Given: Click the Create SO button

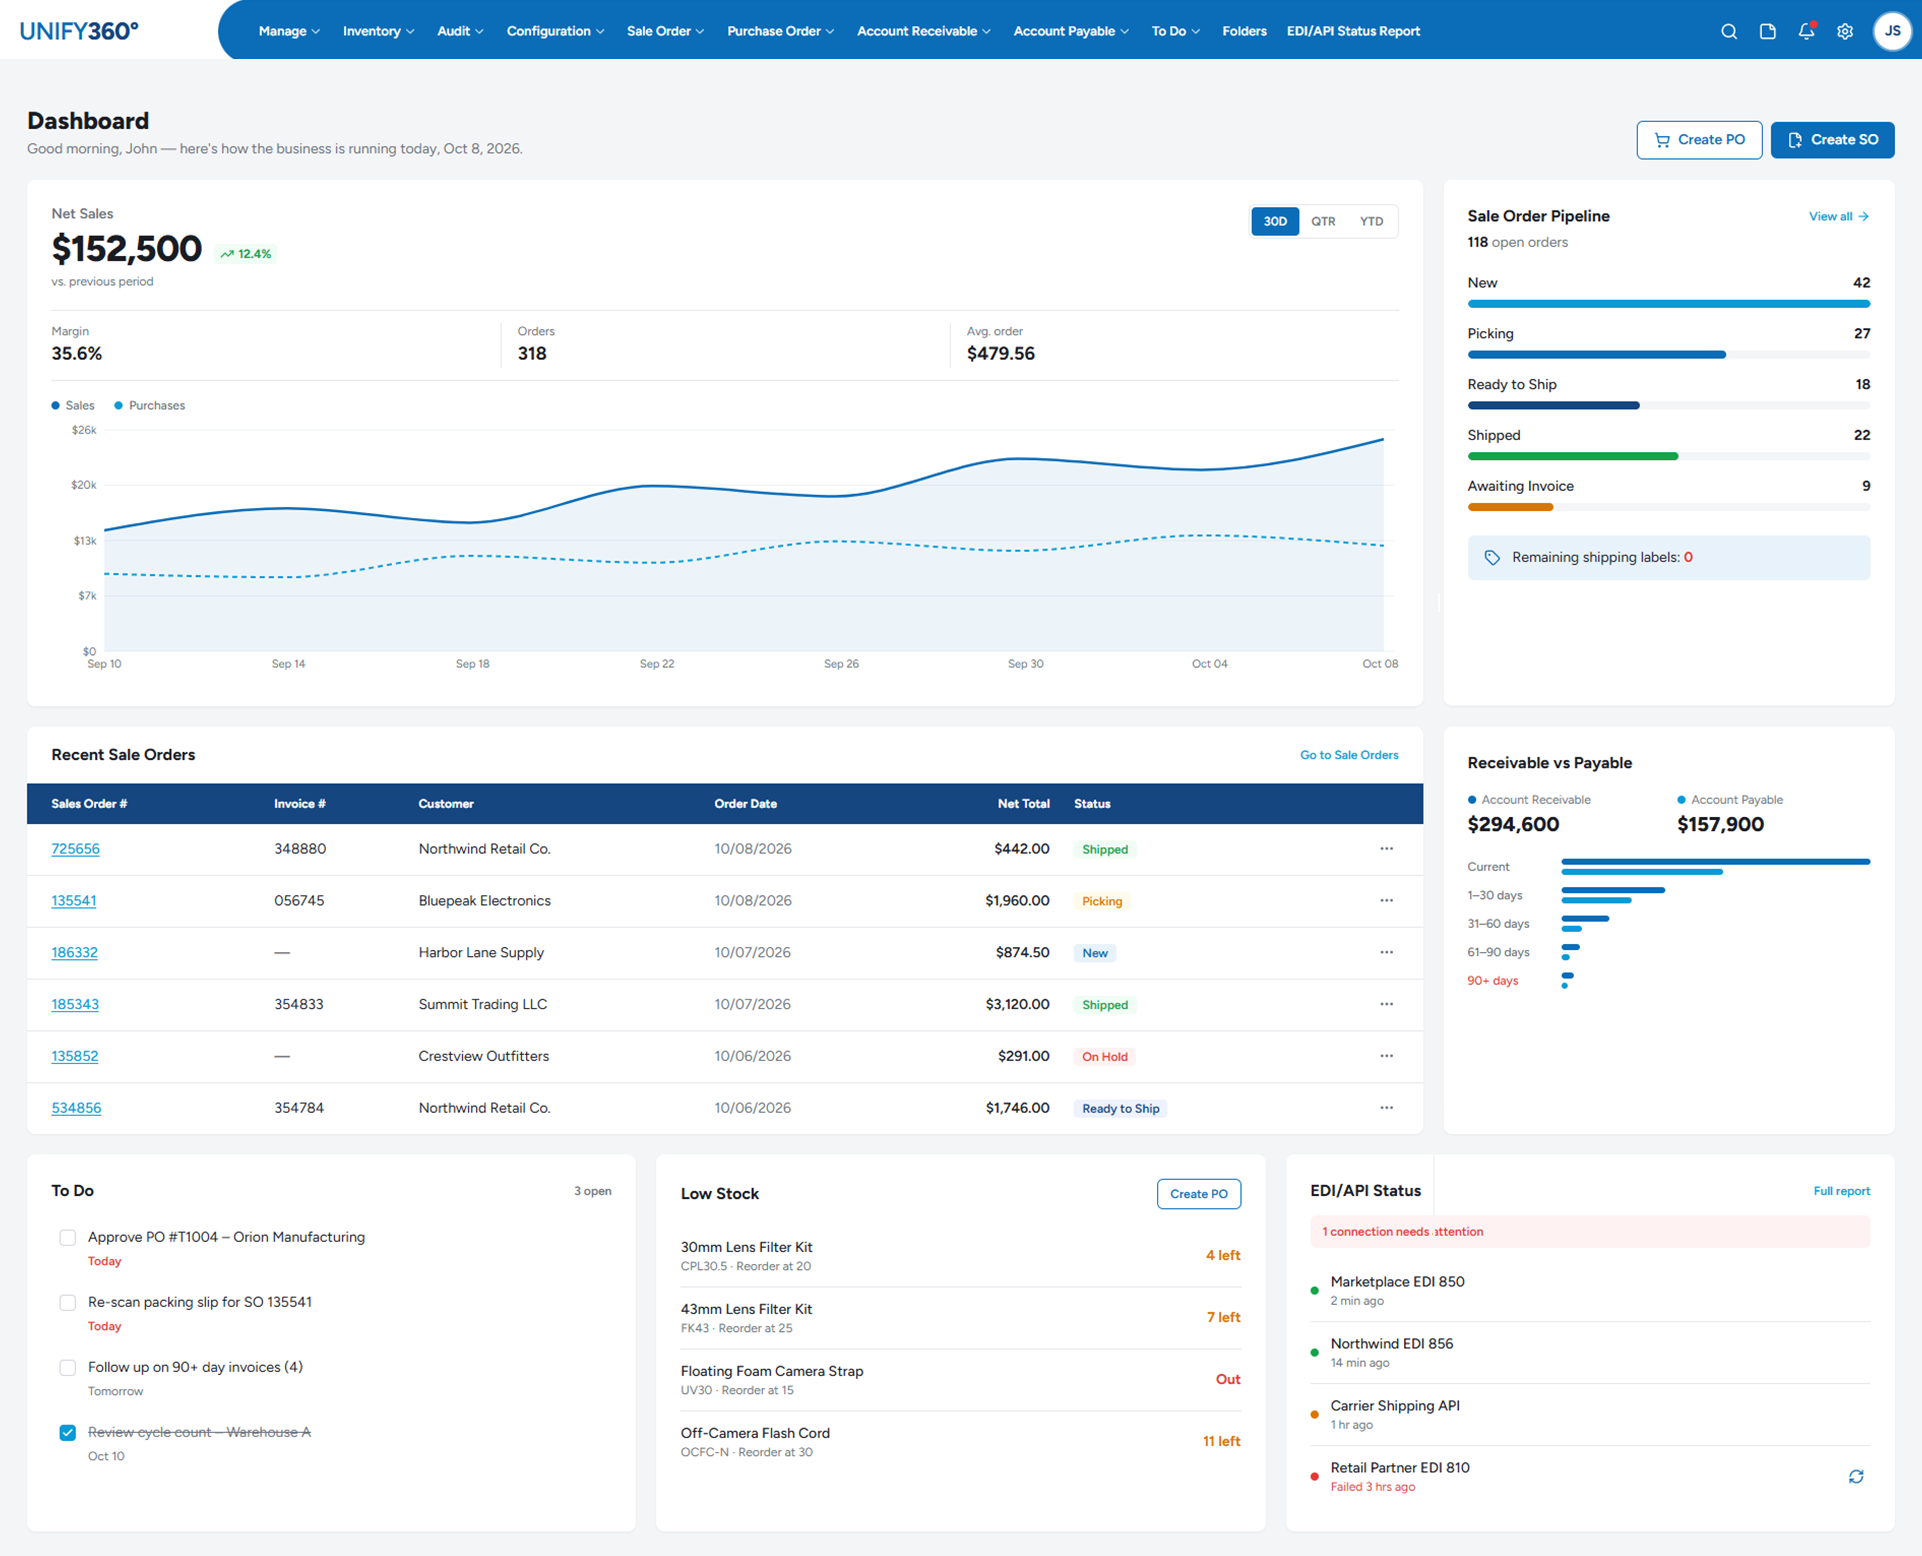Looking at the screenshot, I should tap(1832, 140).
